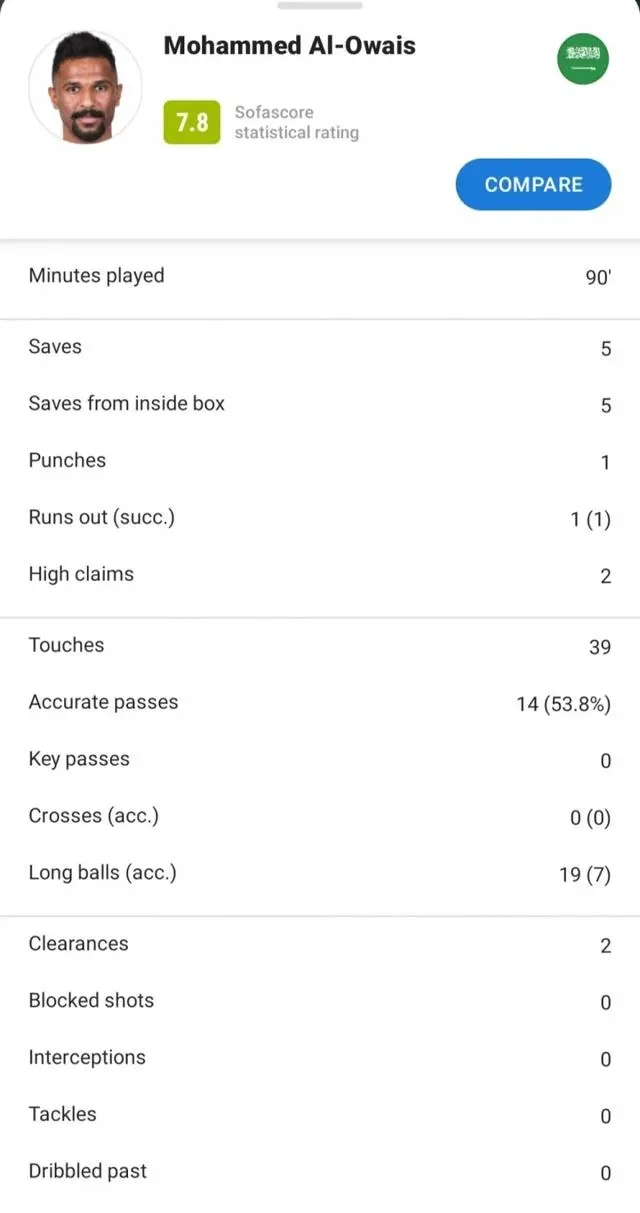Click the Interceptions stat label
This screenshot has width=640, height=1213.
coord(87,1058)
